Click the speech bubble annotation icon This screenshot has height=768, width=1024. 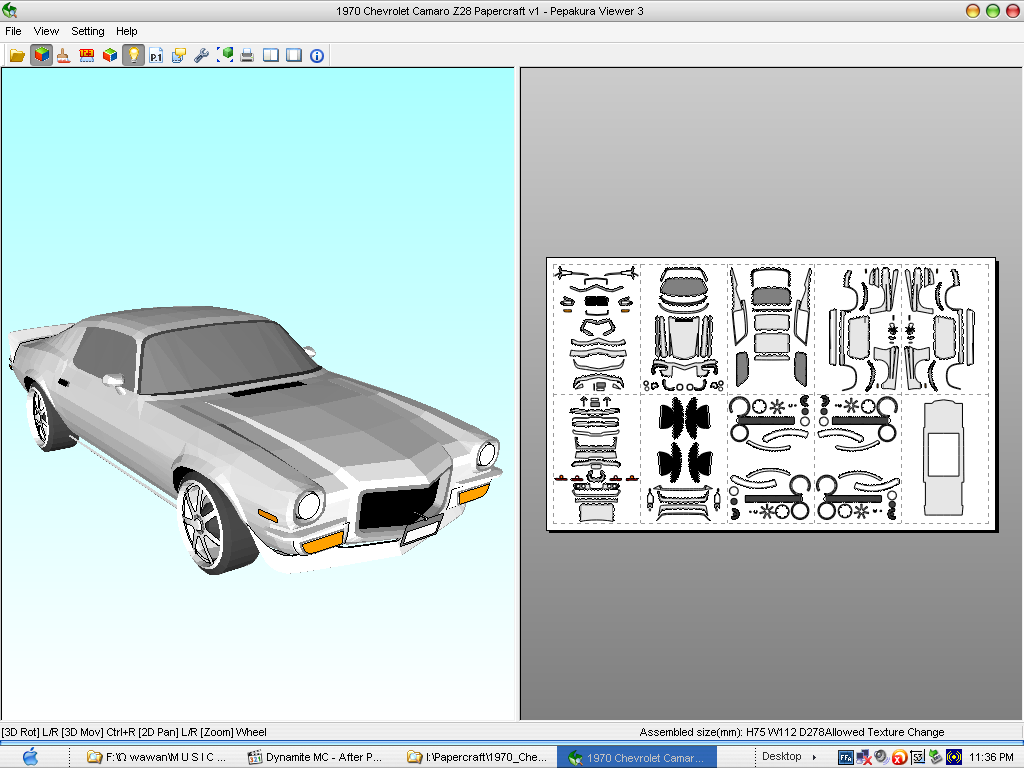[179, 56]
